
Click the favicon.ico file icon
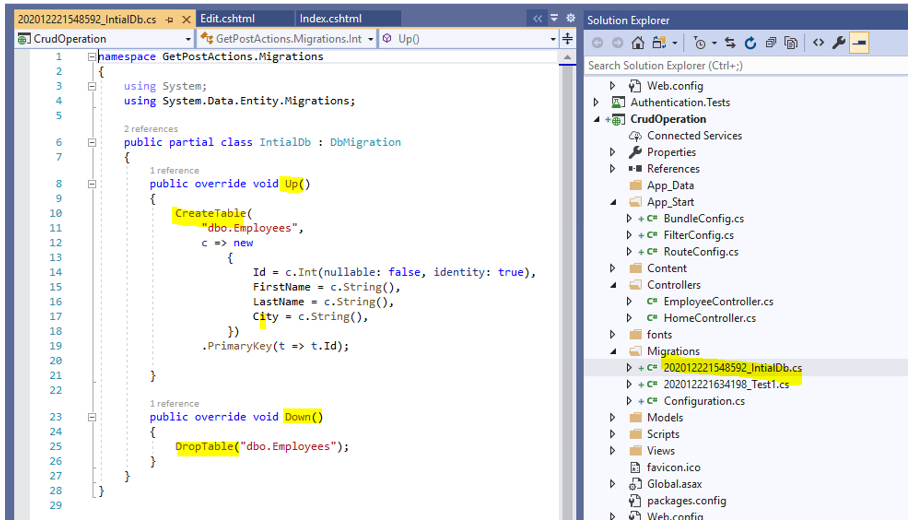pyautogui.click(x=635, y=468)
